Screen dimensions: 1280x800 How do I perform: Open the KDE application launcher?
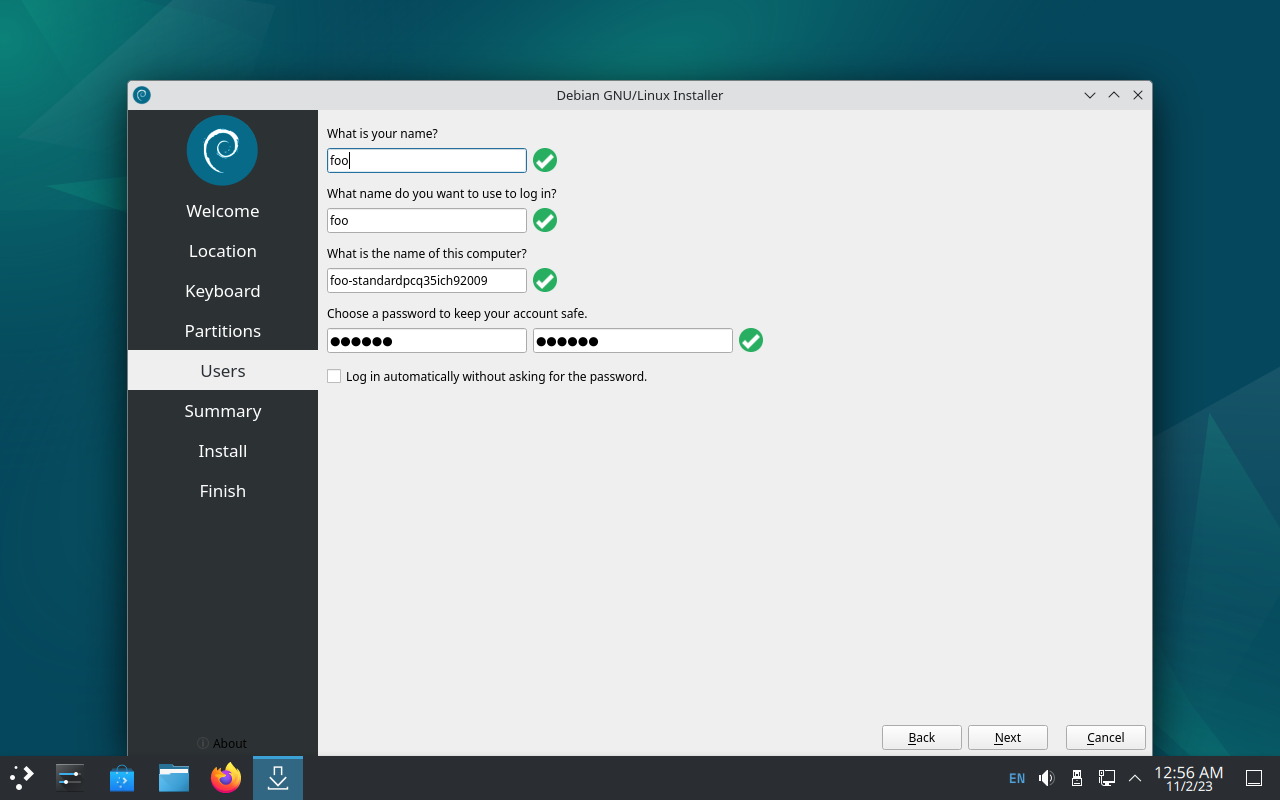[x=22, y=777]
